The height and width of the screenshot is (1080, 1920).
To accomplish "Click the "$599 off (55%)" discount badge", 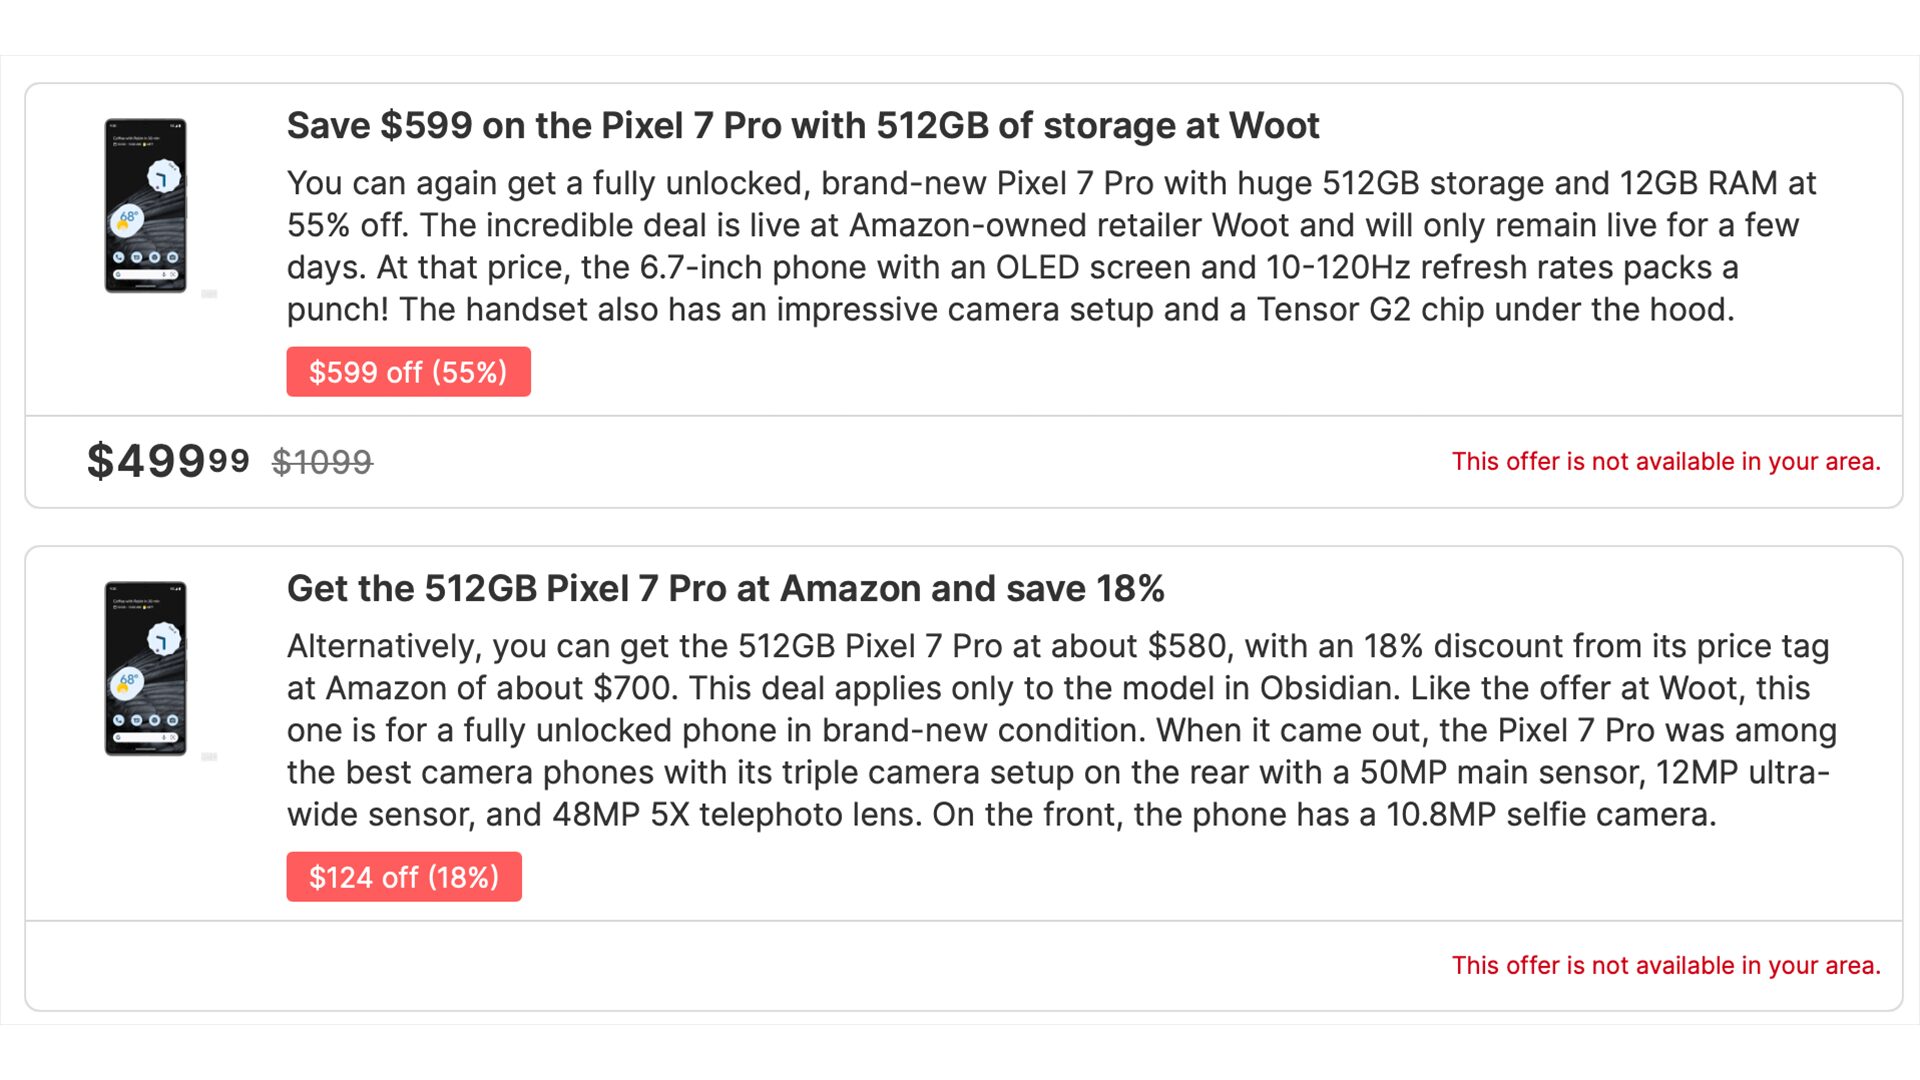I will click(x=408, y=372).
